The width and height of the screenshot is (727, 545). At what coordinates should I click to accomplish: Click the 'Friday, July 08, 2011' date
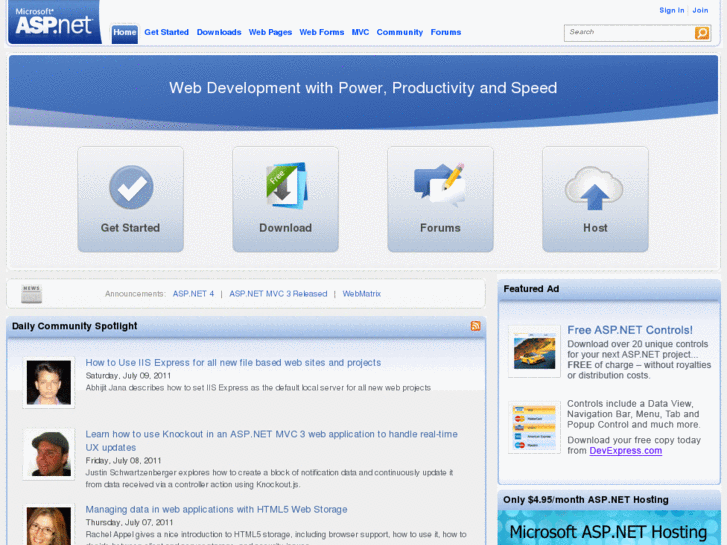tap(123, 460)
